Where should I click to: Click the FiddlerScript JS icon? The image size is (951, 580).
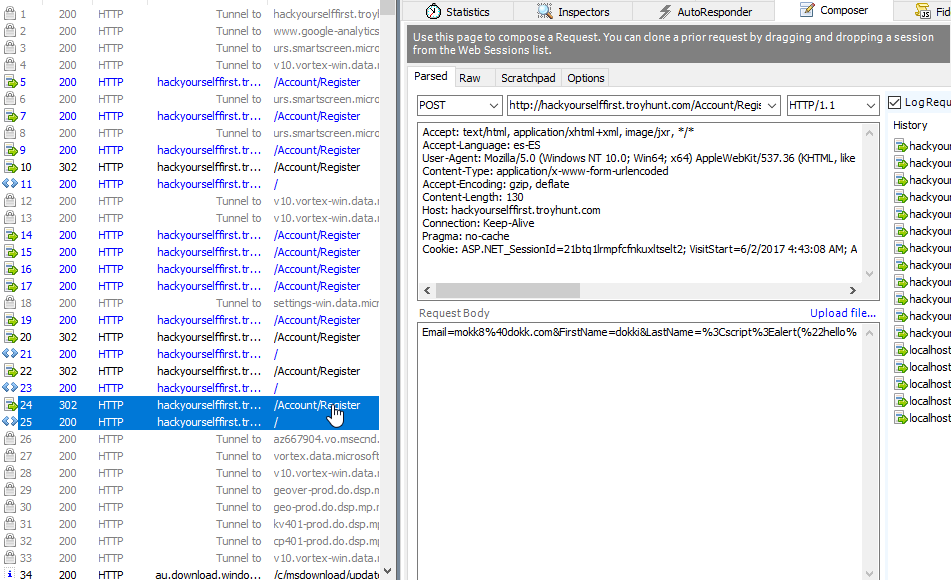click(922, 11)
